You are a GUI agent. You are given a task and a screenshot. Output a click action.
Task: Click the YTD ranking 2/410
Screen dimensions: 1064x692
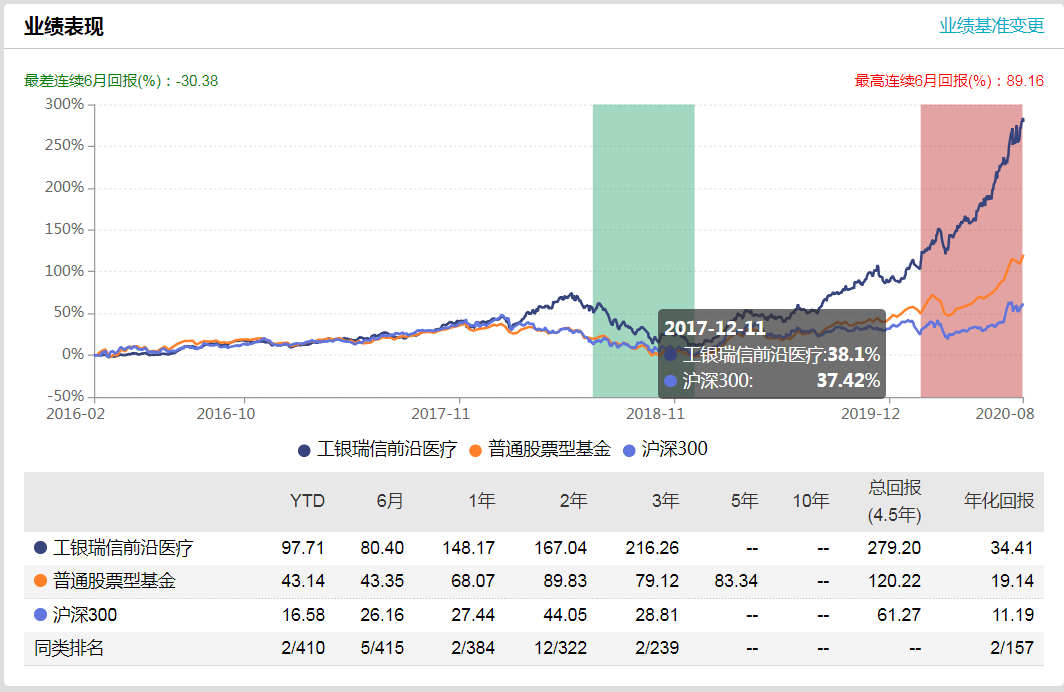click(303, 648)
